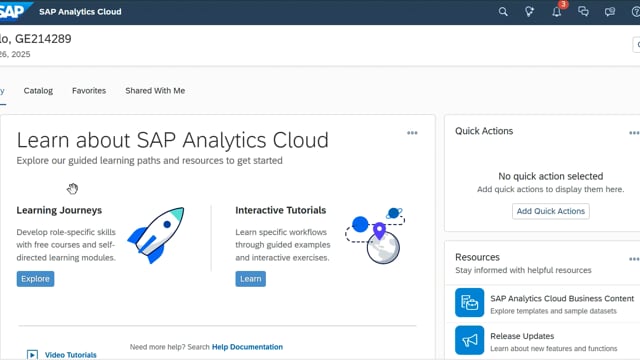The width and height of the screenshot is (640, 360).
Task: Open the discussions chat bubbles icon
Action: 583,11
